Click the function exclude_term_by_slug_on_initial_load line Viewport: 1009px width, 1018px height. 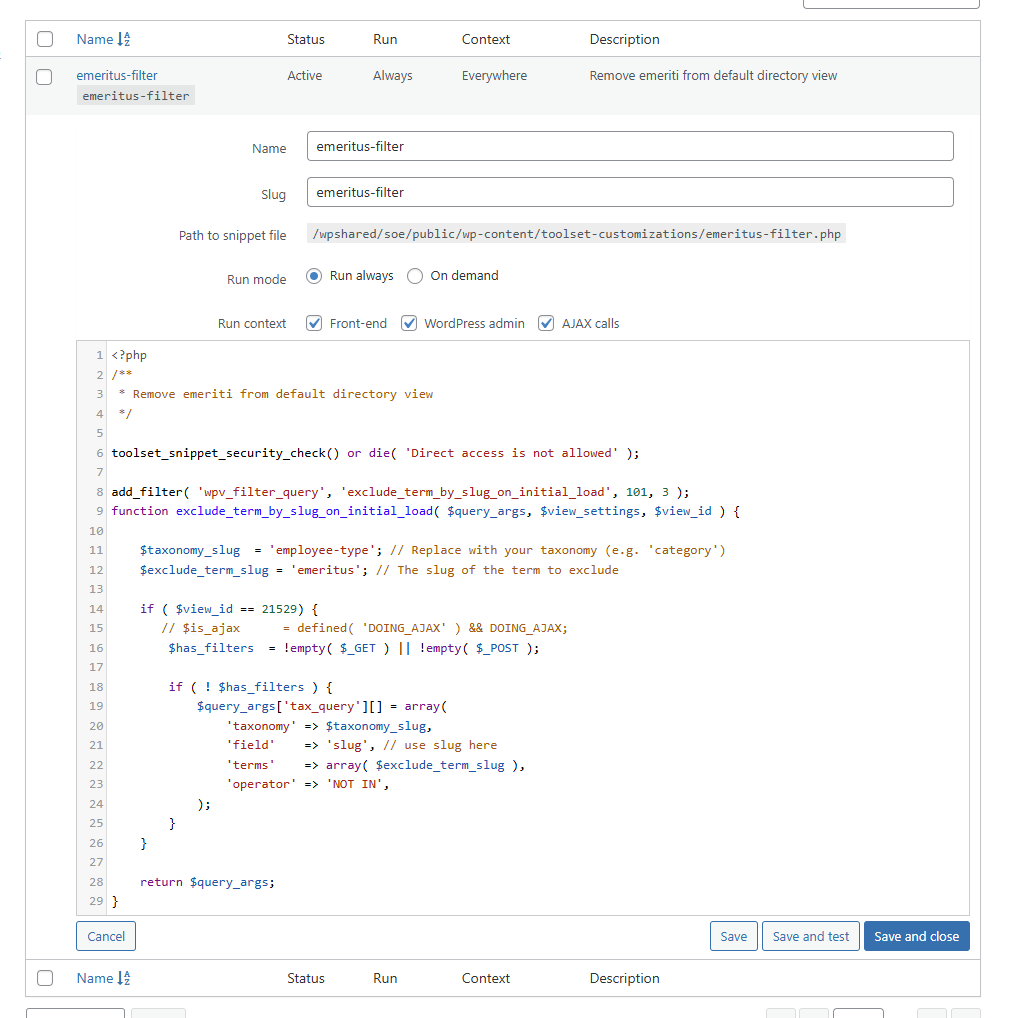coord(426,512)
